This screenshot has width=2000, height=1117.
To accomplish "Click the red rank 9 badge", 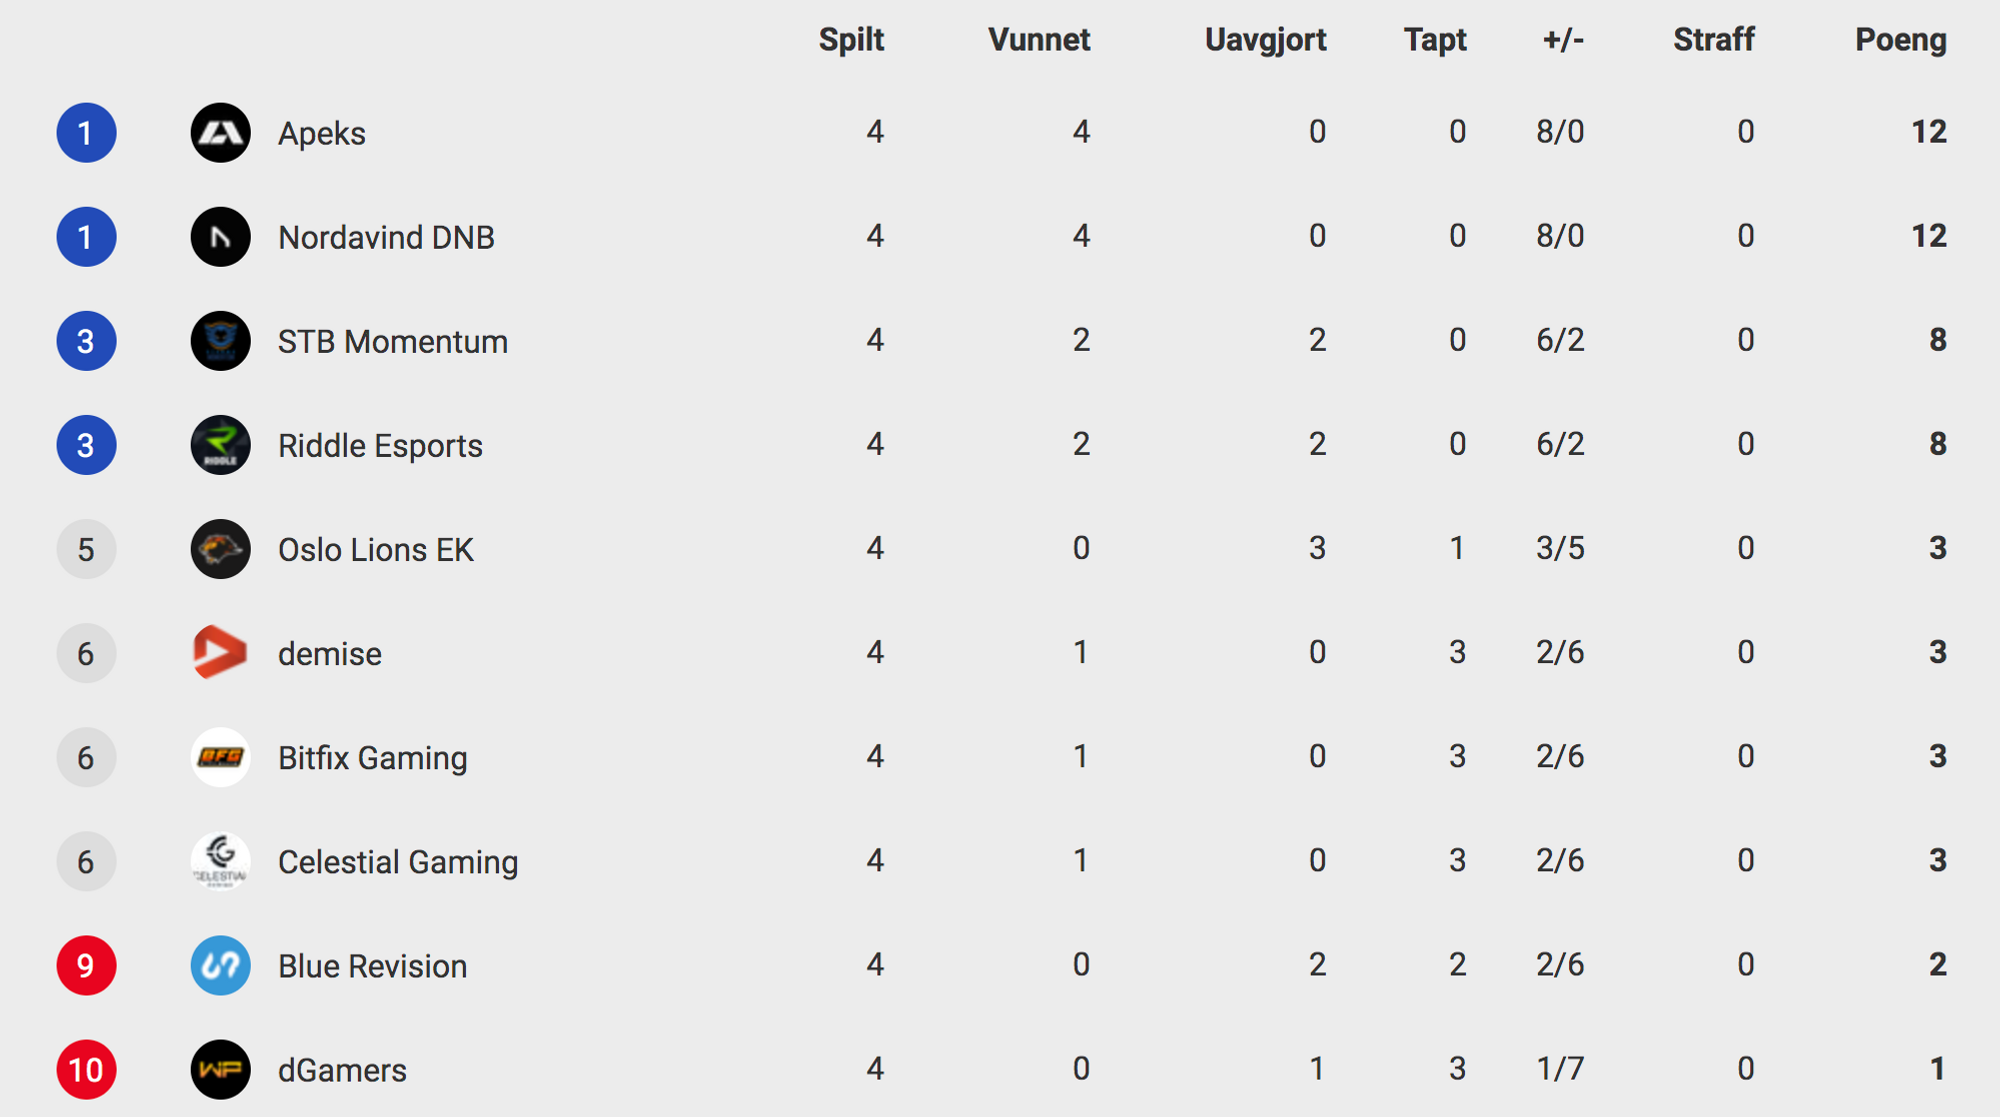I will [x=86, y=965].
